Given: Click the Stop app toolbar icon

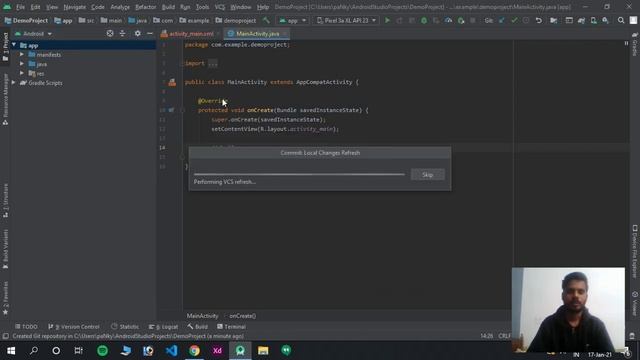Looking at the screenshot, I should 473,20.
